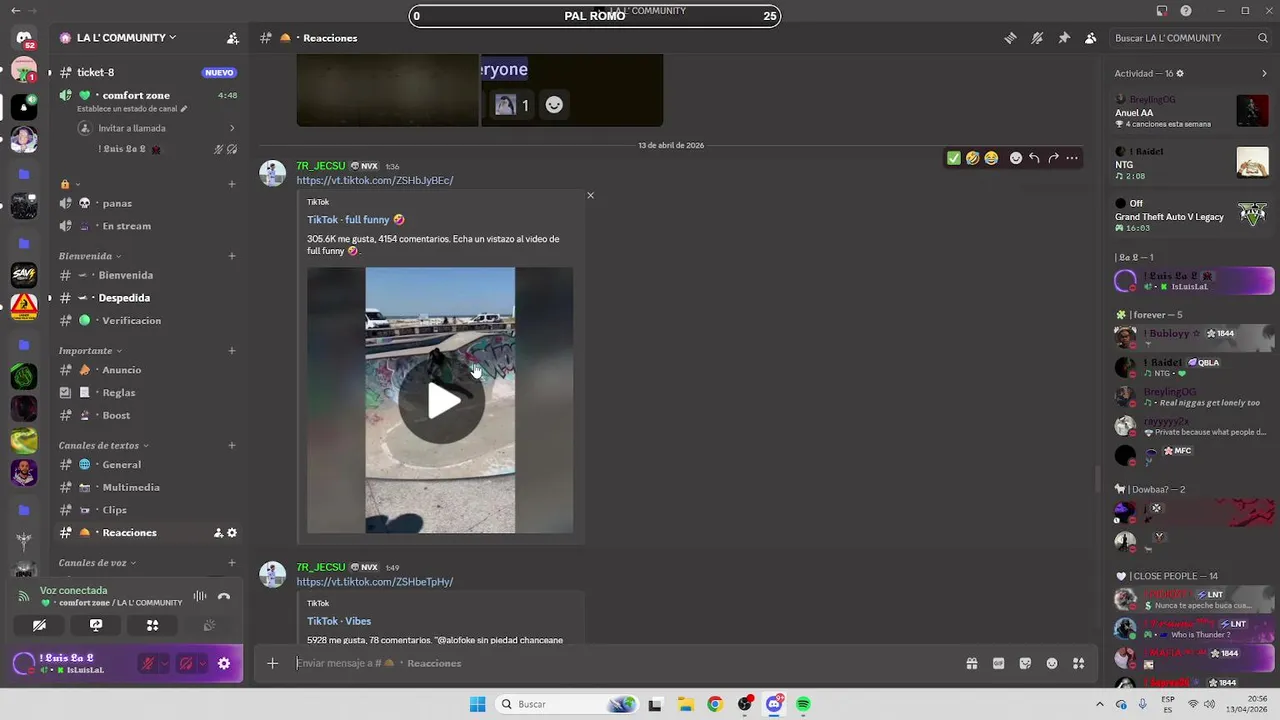Open the General text channel
The height and width of the screenshot is (720, 1280).
click(148, 465)
